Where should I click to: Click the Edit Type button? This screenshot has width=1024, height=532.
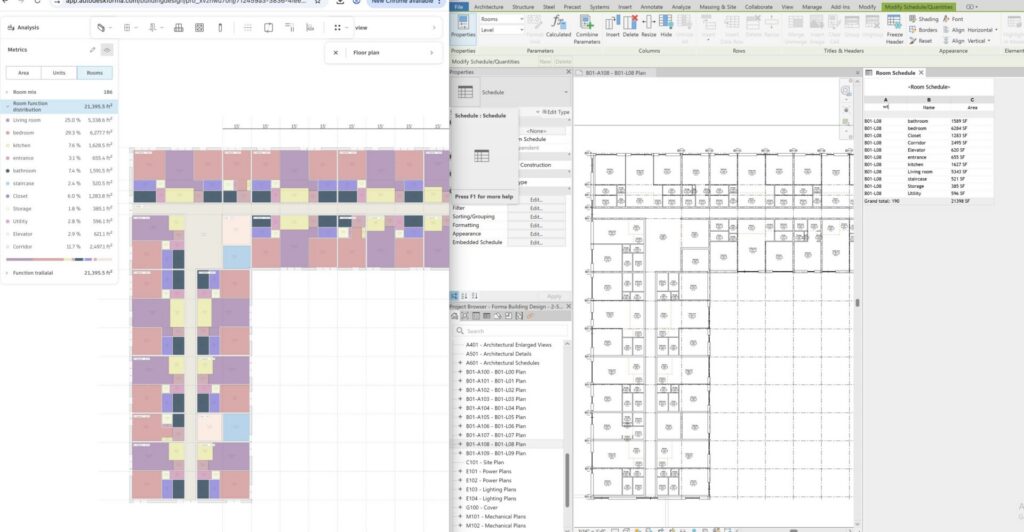point(551,112)
